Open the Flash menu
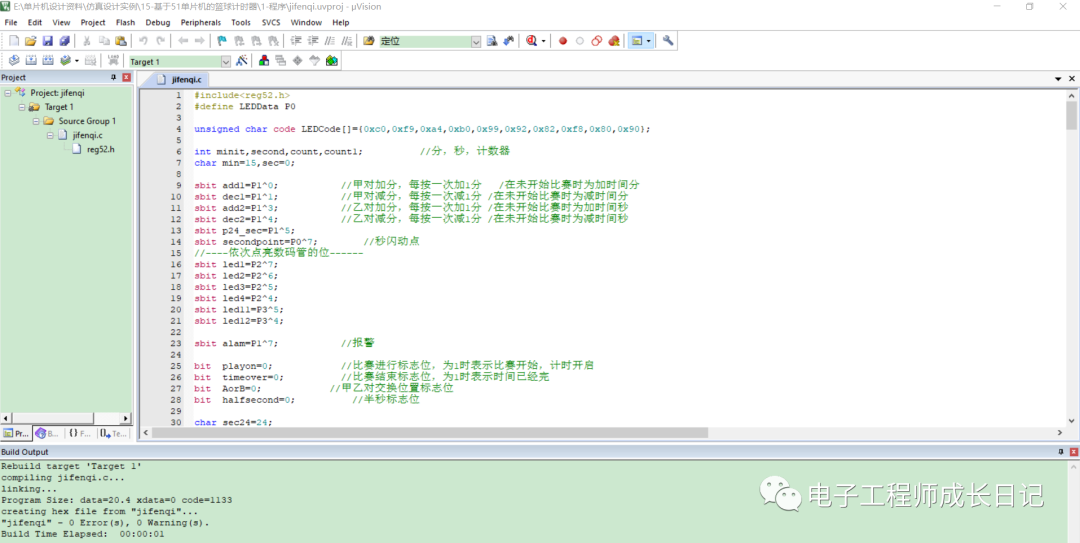Screen dimensions: 1080x543 (125, 22)
